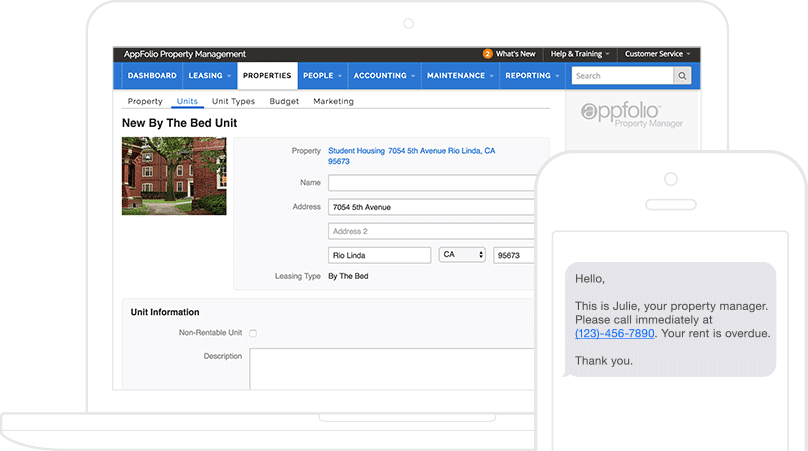Open the Accounting navigation menu
Image resolution: width=808 pixels, height=451 pixels.
point(384,76)
